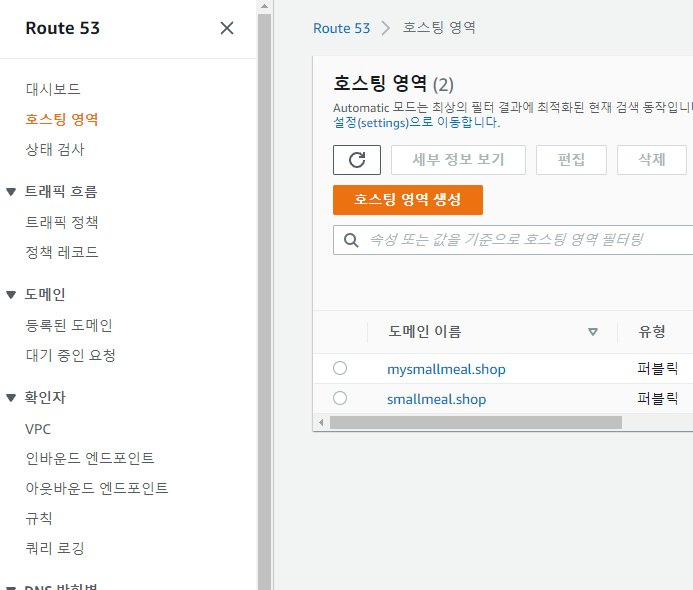This screenshot has height=590, width=693.
Task: Click the 호스팅 영역 생성 button
Action: coord(407,200)
